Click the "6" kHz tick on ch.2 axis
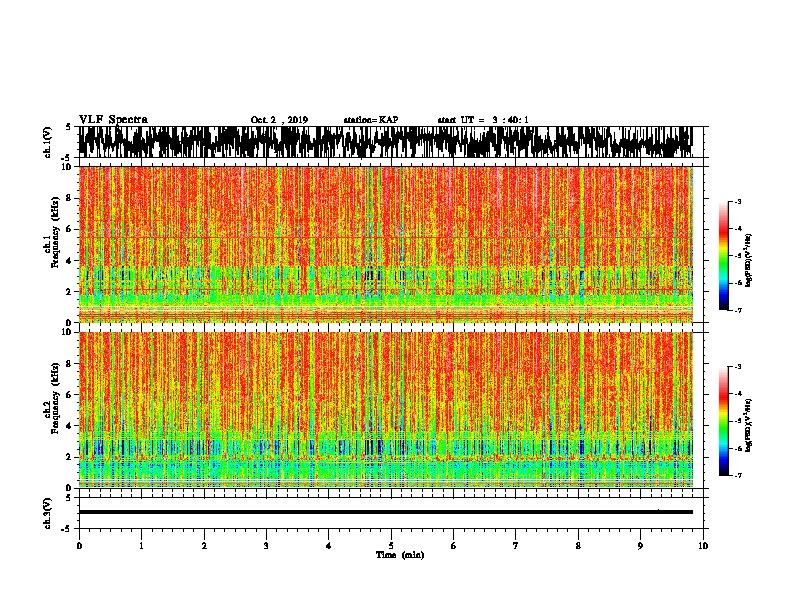This screenshot has height=612, width=792. point(69,395)
